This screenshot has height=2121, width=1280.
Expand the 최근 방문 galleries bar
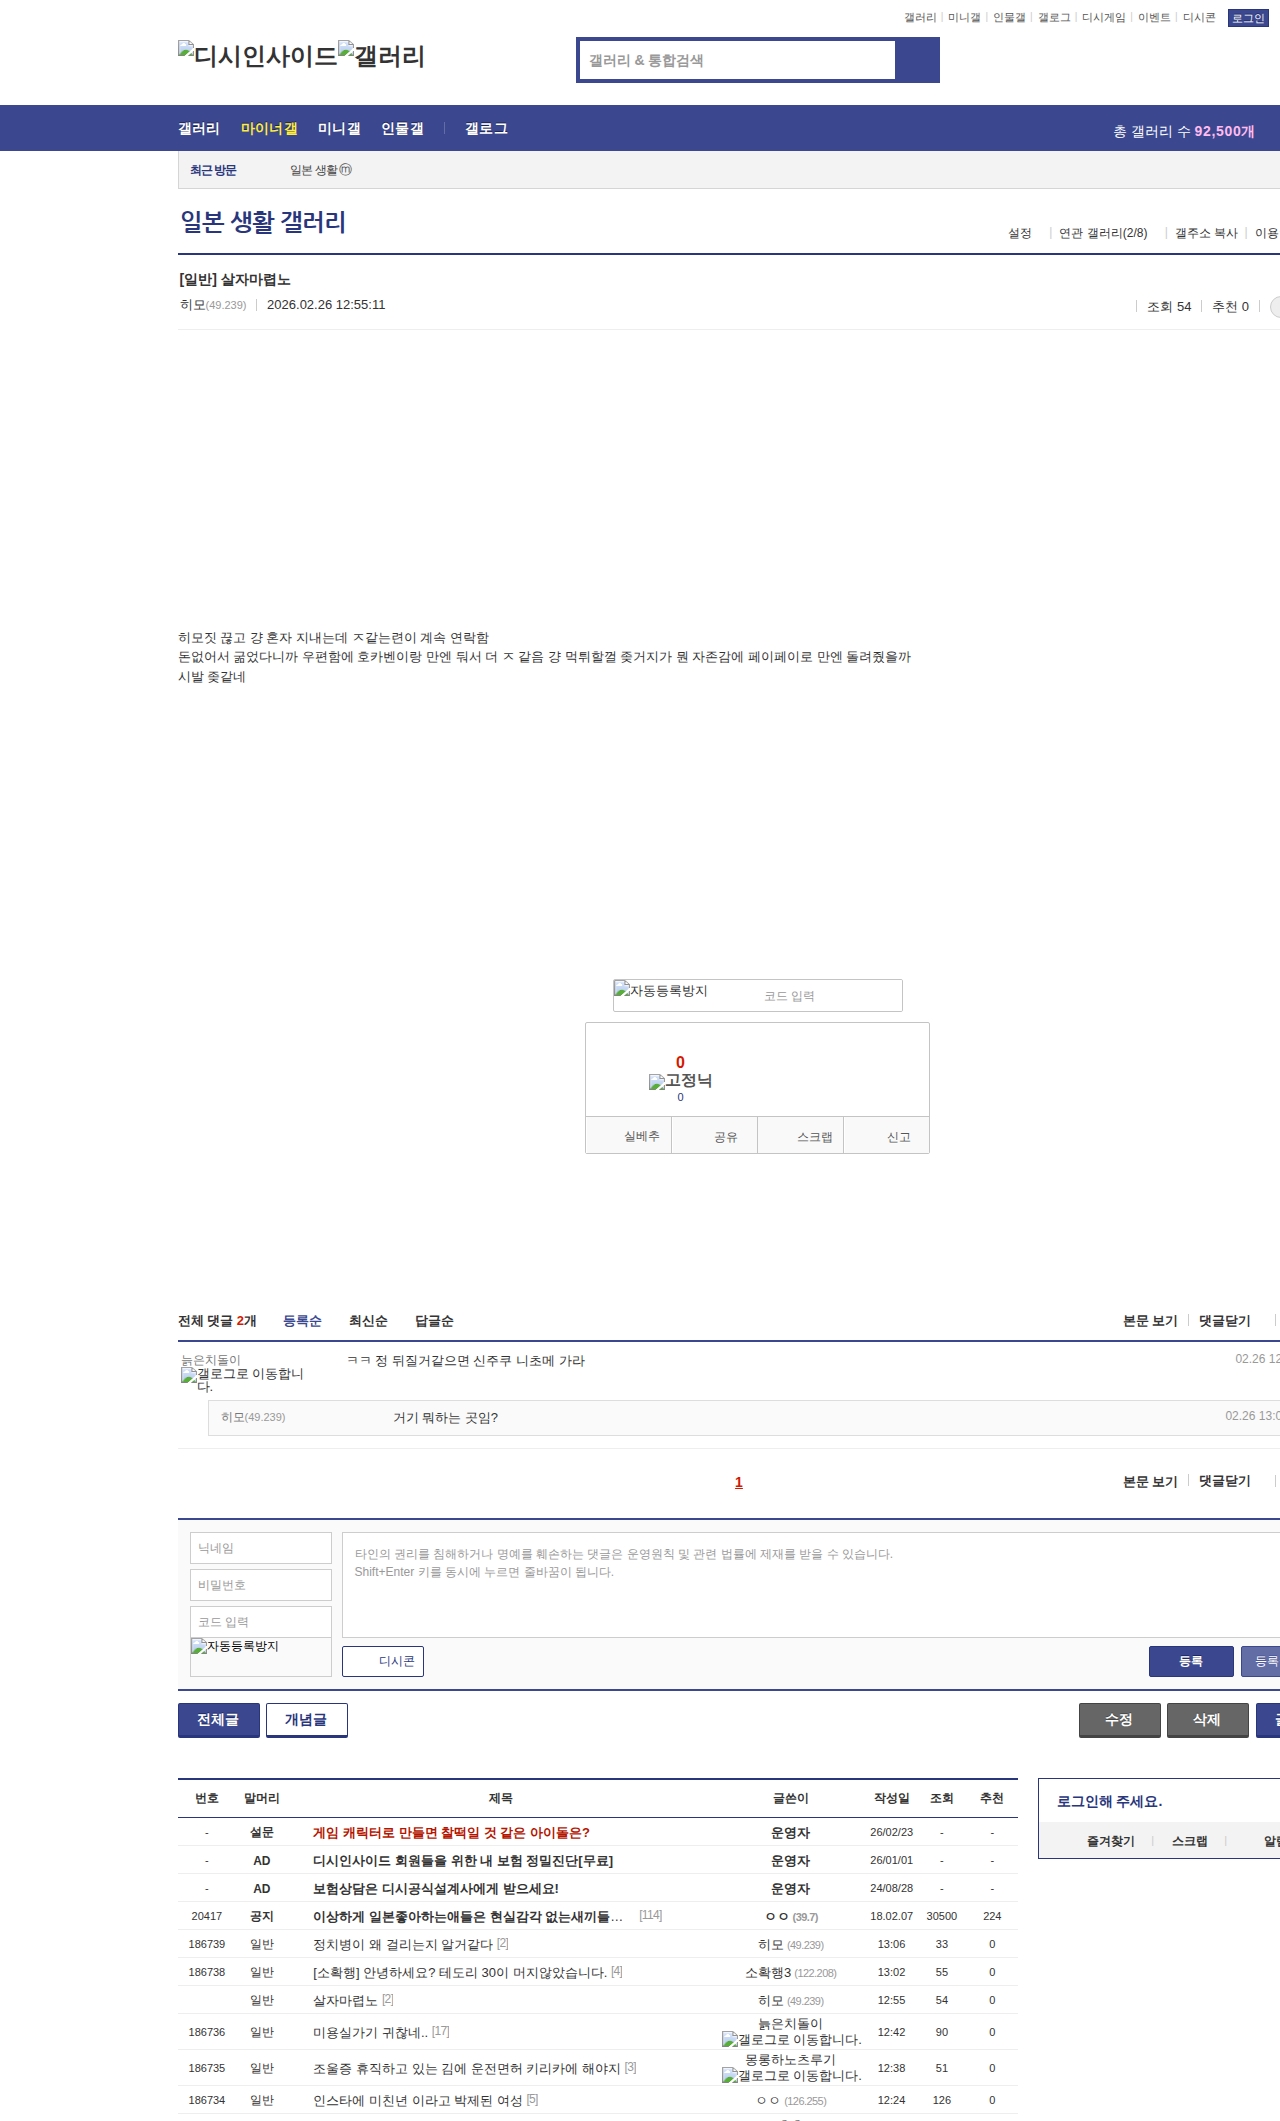[x=213, y=171]
